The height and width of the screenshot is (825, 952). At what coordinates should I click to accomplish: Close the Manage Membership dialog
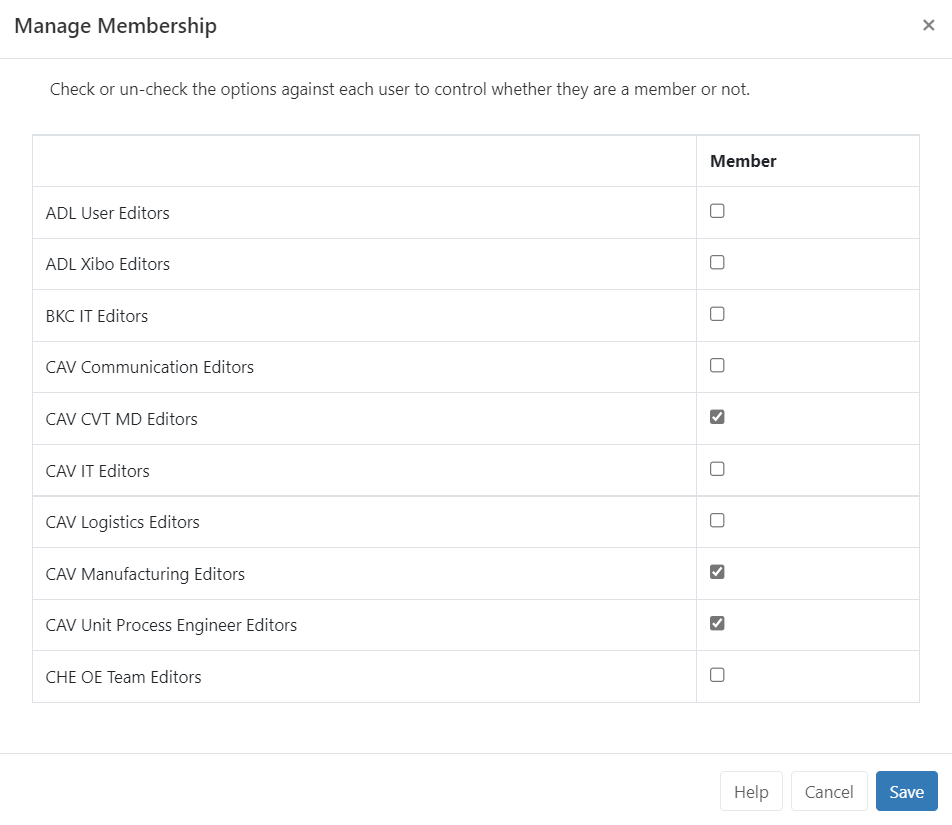coord(928,25)
